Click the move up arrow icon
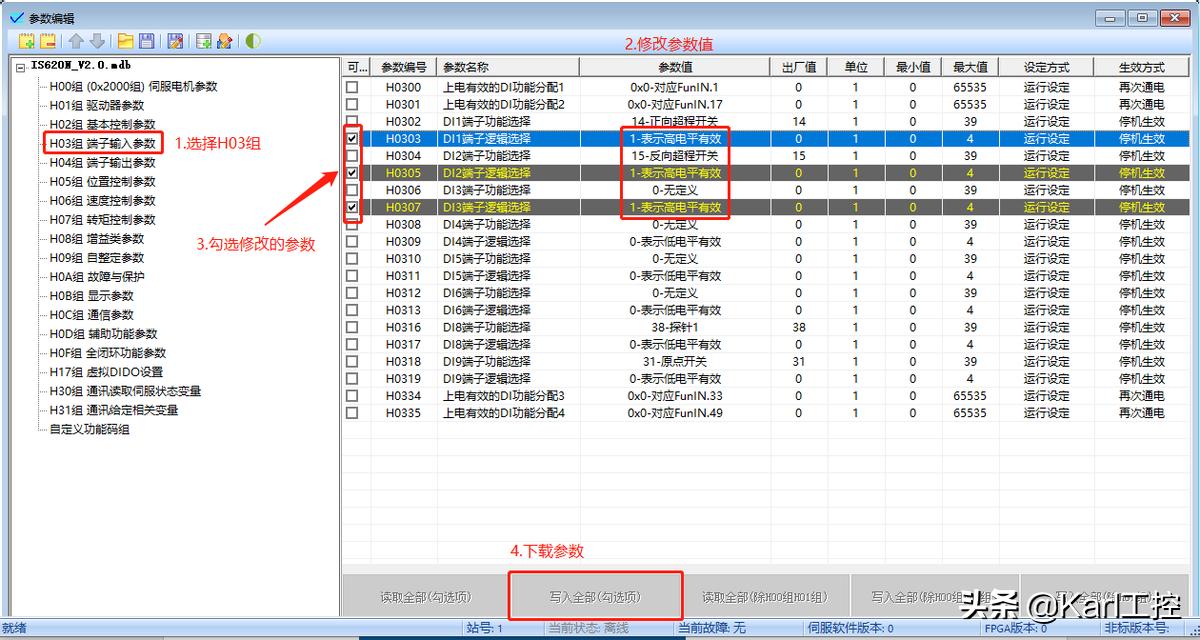 (76, 41)
